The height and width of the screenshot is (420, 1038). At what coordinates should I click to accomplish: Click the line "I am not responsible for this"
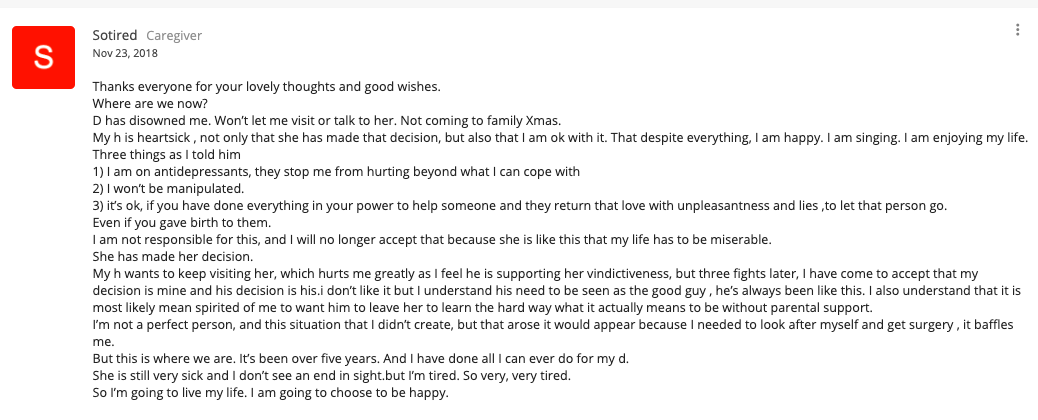tap(432, 240)
